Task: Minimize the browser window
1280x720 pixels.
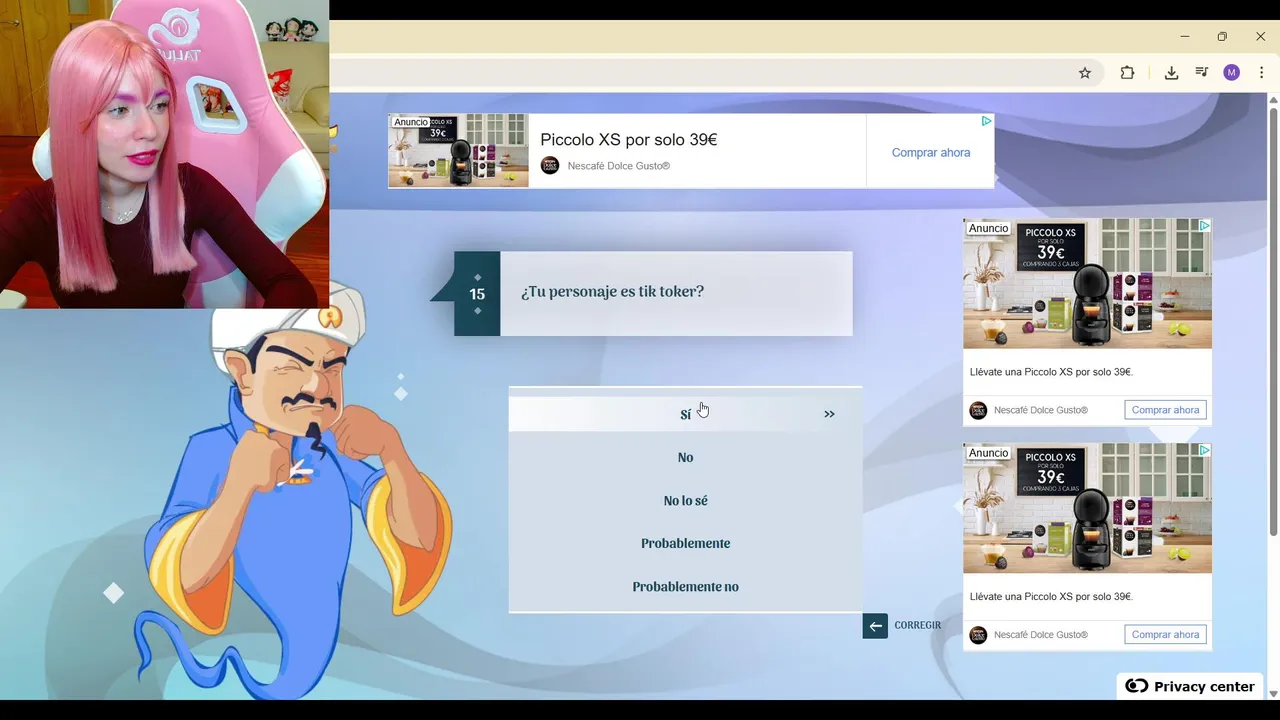Action: coord(1184,36)
